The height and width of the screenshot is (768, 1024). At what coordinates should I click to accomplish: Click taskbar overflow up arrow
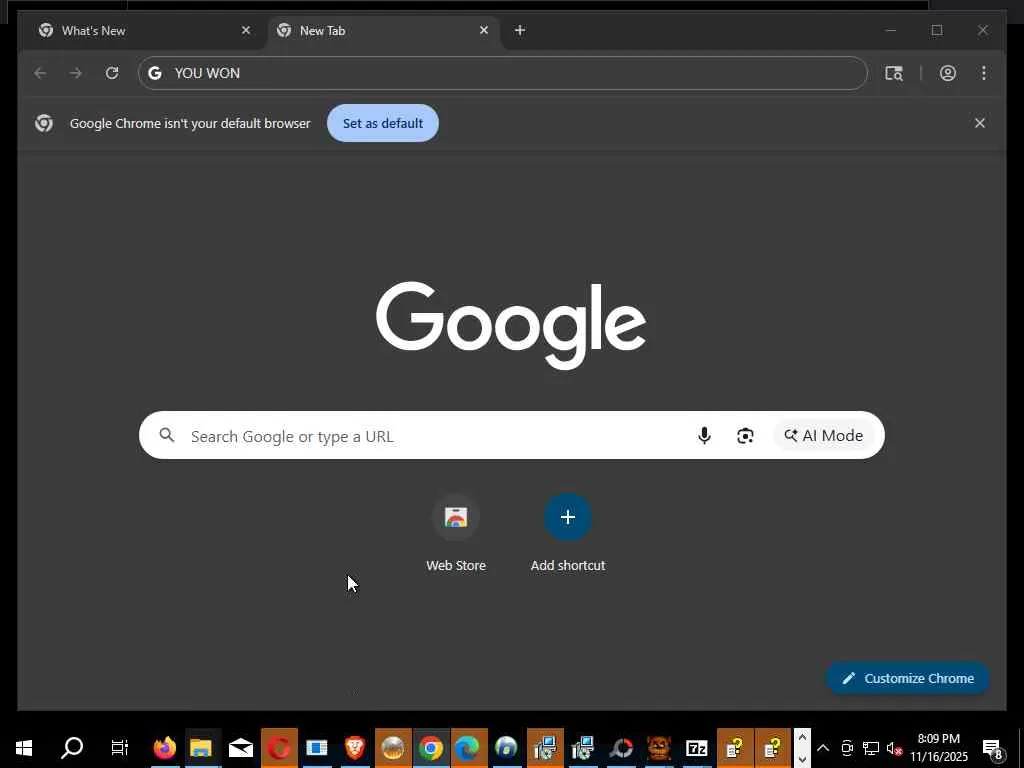[803, 737]
